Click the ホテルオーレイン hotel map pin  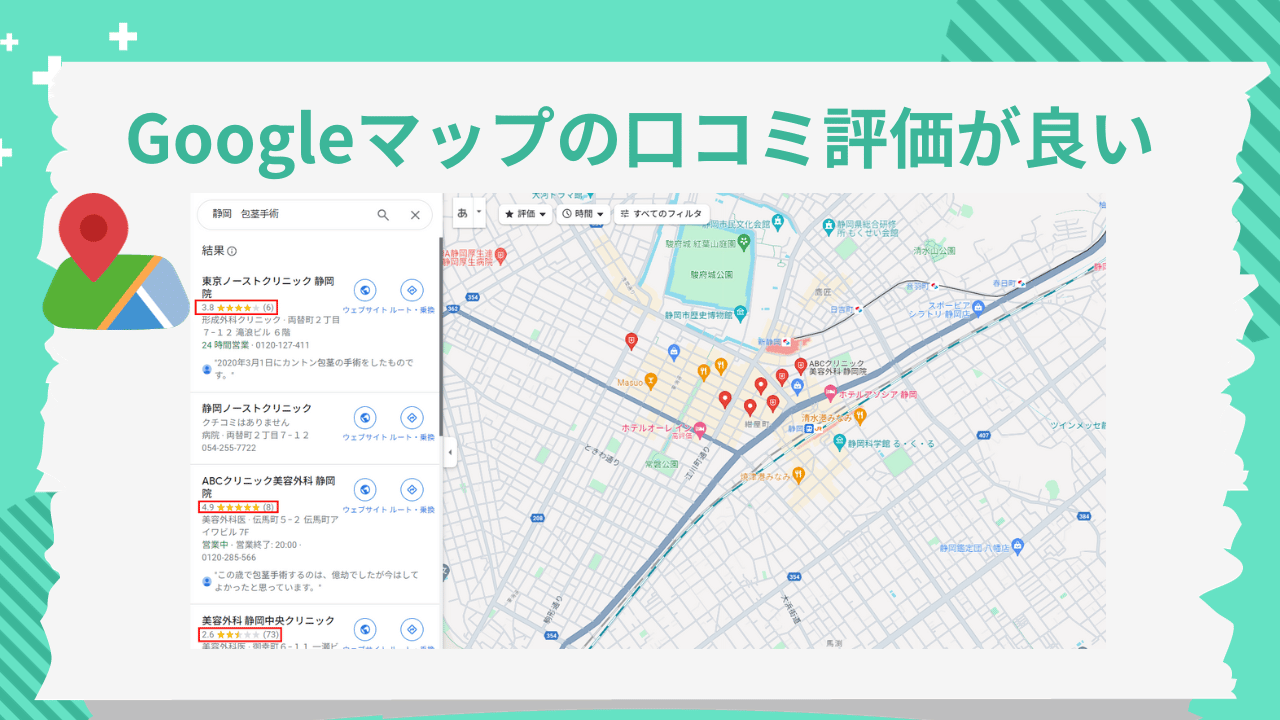coord(700,430)
